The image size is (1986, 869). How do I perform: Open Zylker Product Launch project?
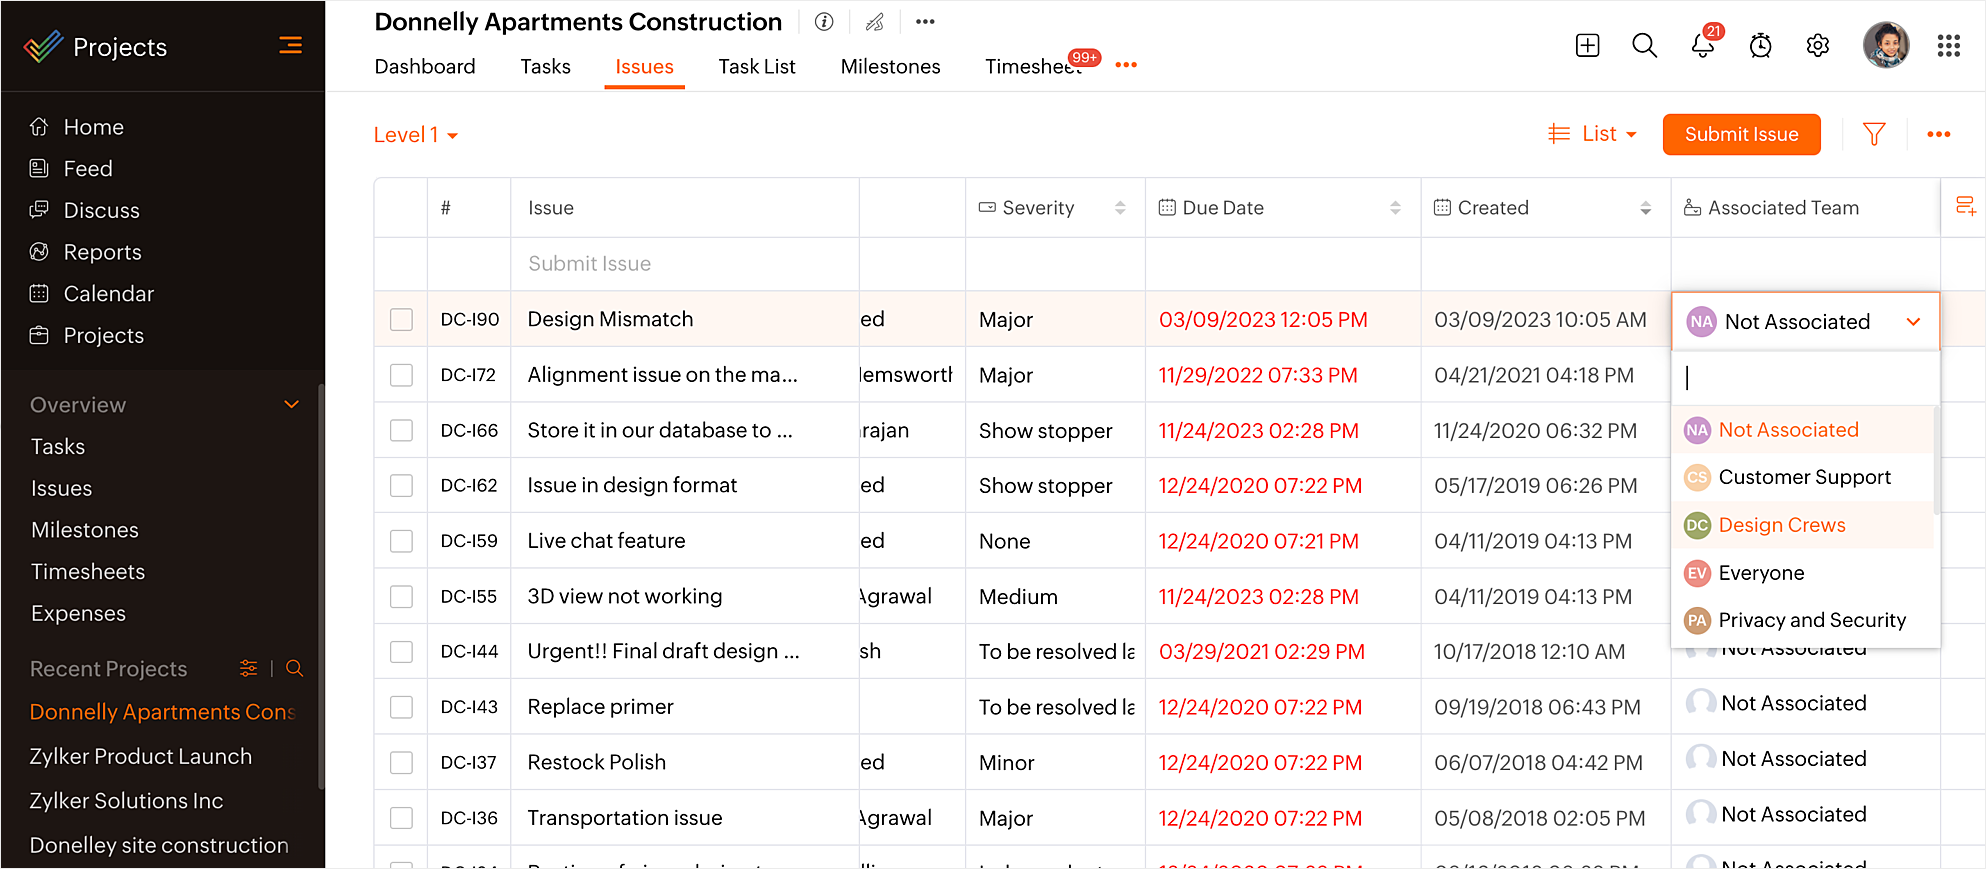[141, 757]
